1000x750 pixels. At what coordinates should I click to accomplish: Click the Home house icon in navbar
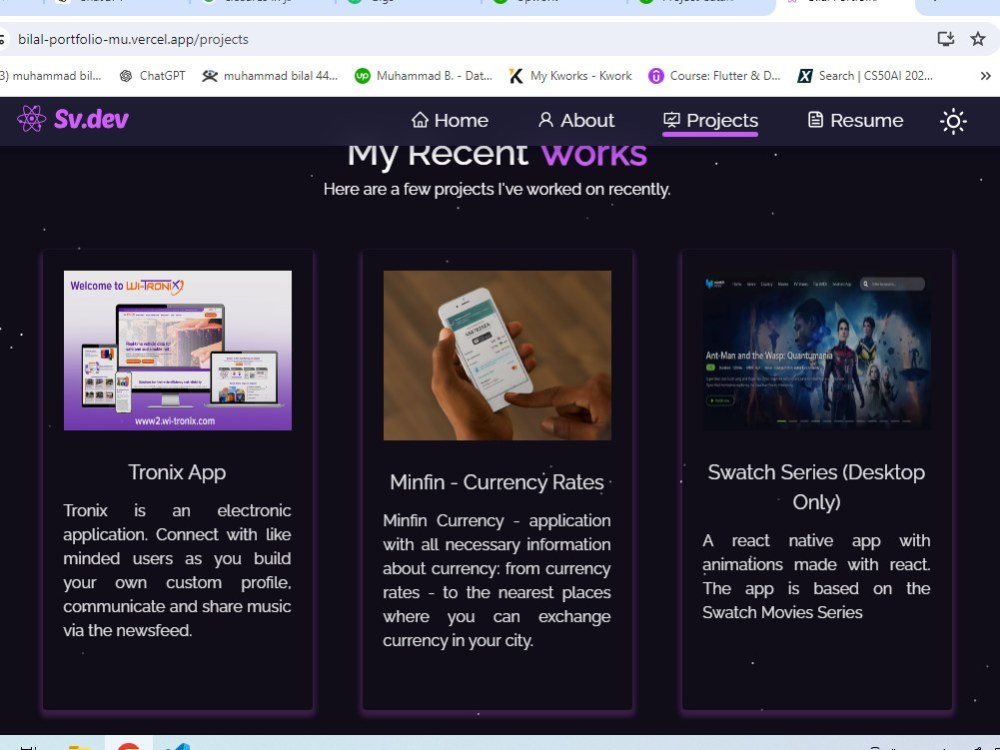coord(420,119)
